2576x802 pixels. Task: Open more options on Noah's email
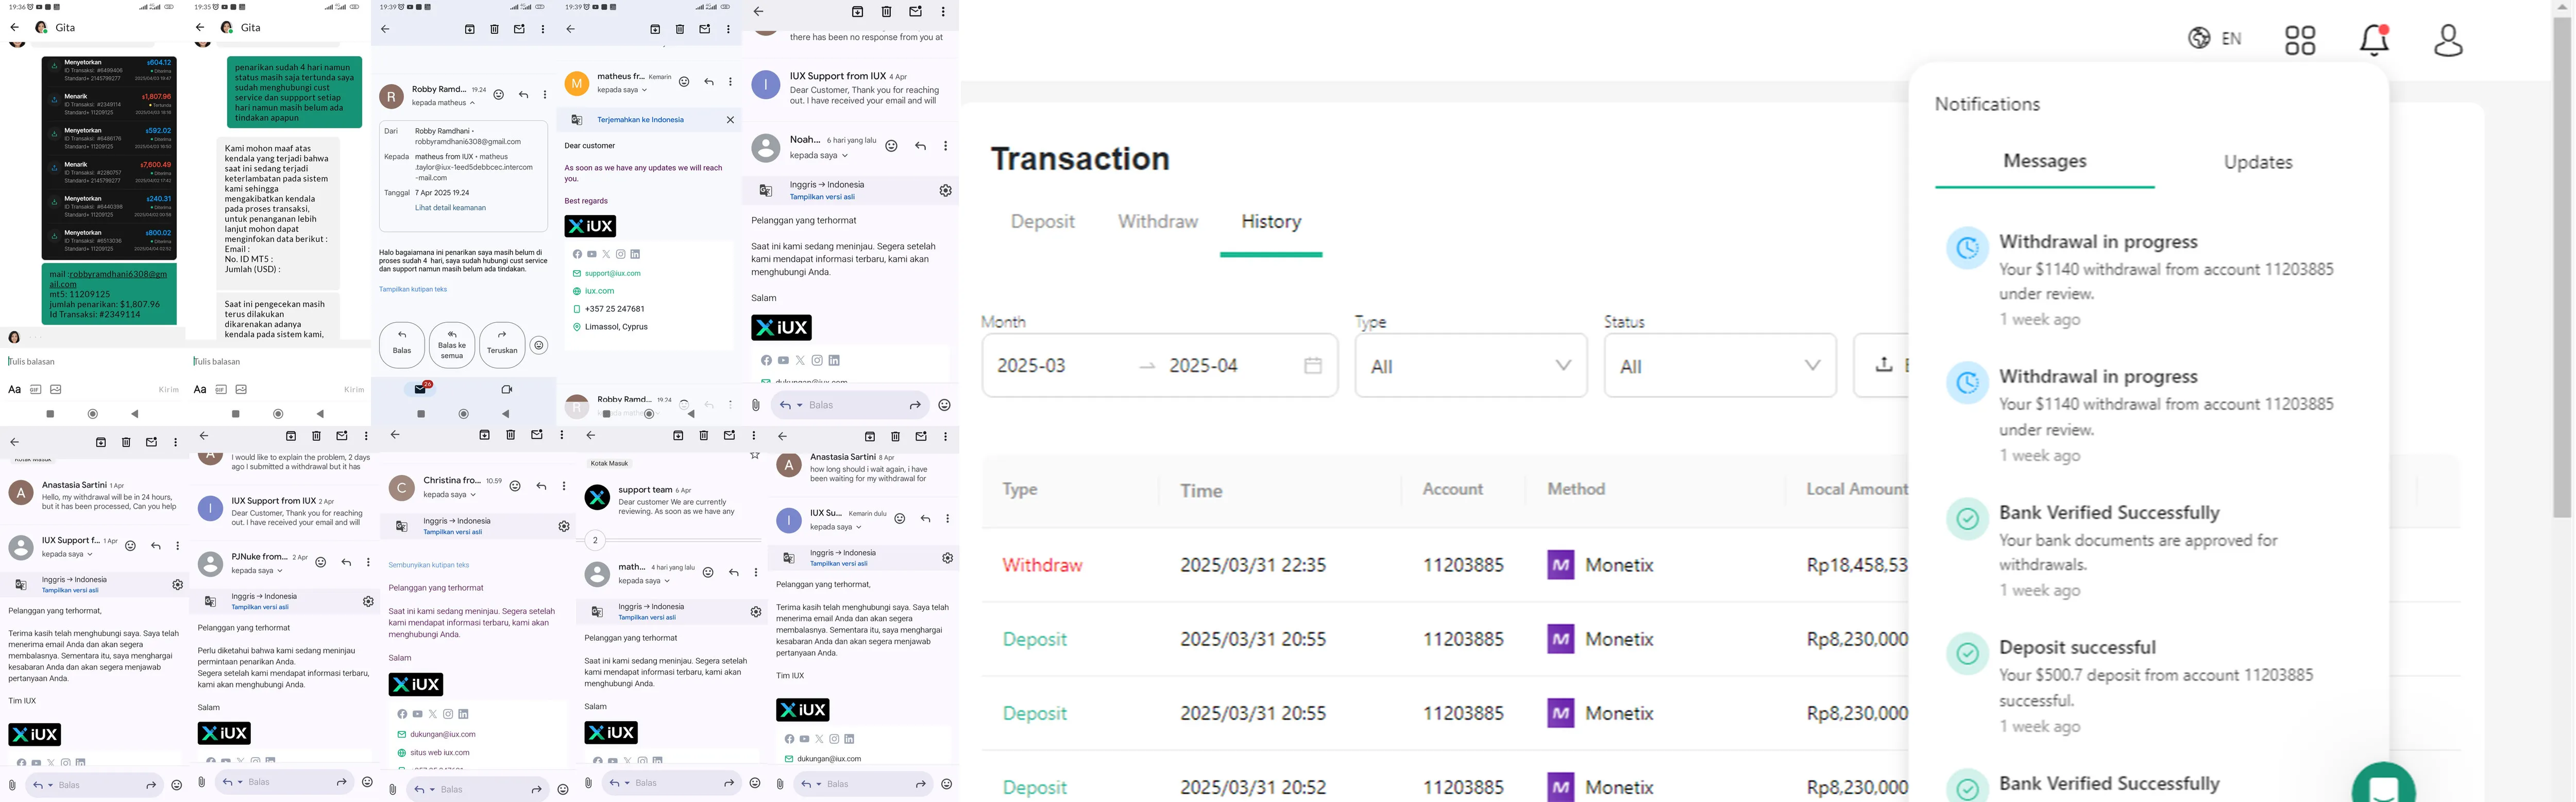pos(945,146)
